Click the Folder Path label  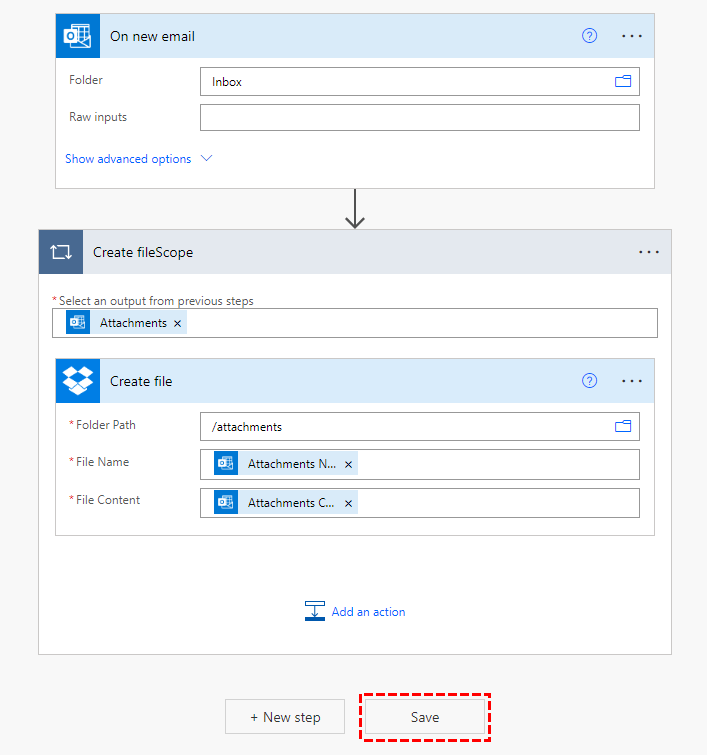[106, 425]
